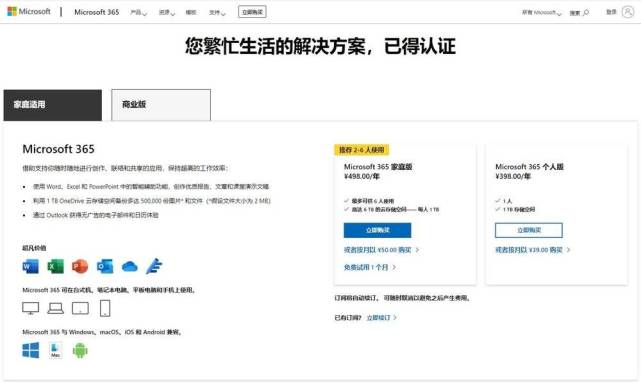Click the page headline 您繁忙生活的解决方案
This screenshot has height=383, width=641.
point(320,45)
